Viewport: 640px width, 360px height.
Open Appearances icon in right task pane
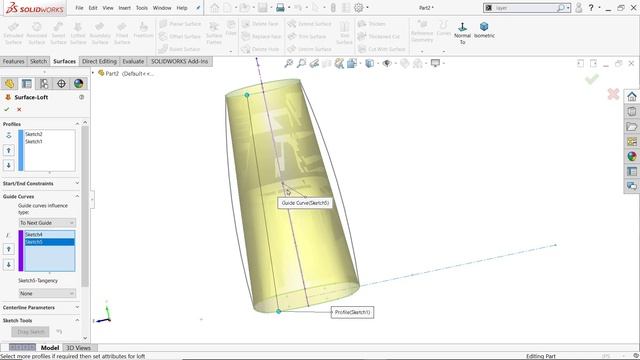[632, 156]
